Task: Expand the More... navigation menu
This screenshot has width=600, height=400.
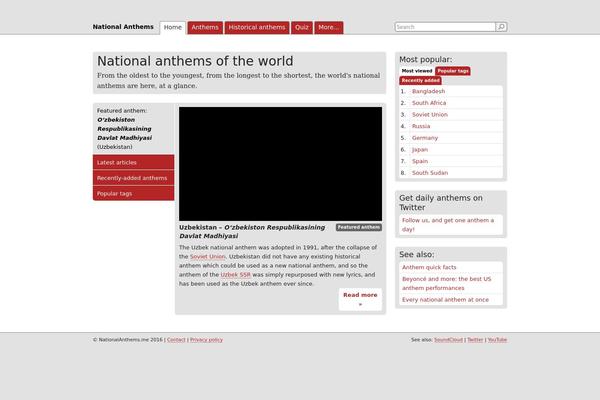Action: (329, 28)
